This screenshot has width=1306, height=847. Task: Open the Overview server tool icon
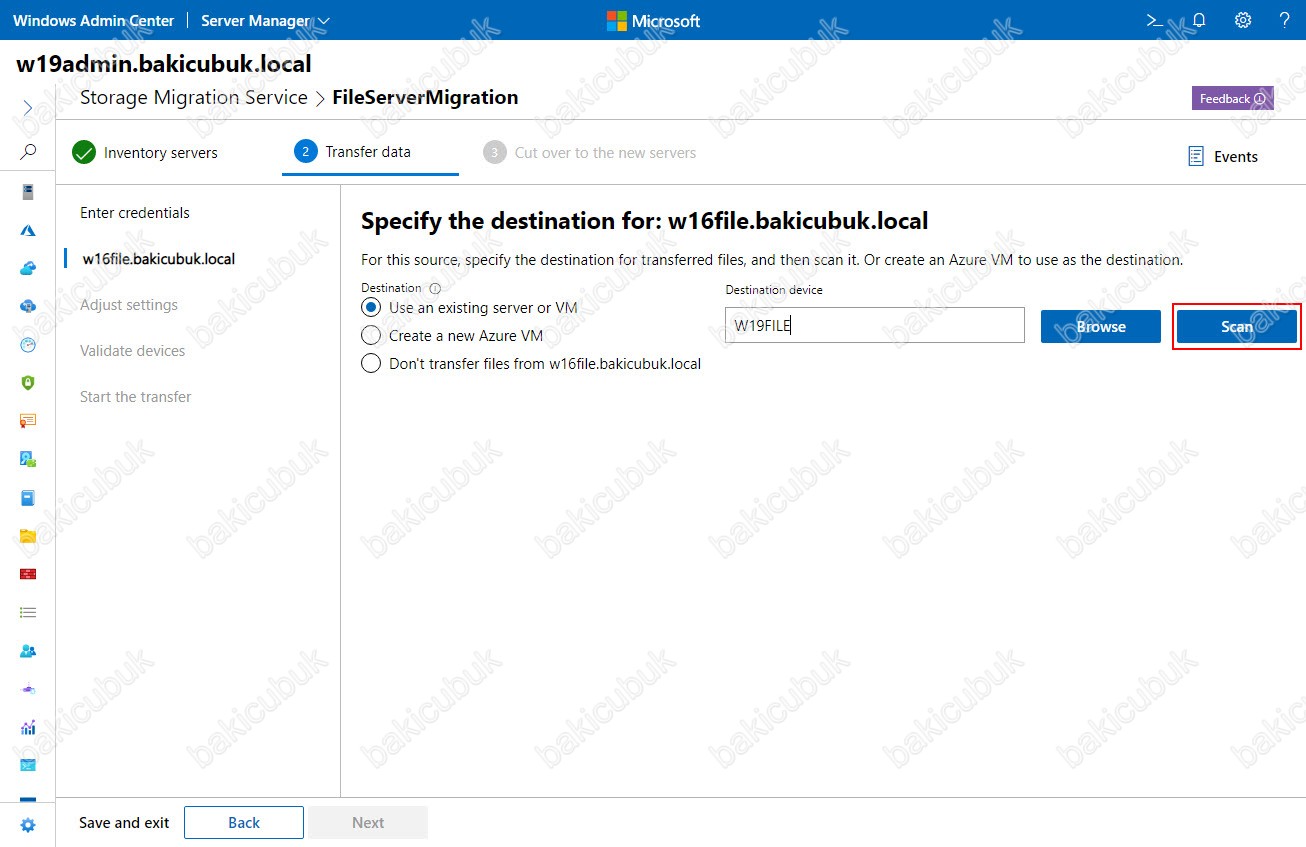(x=28, y=191)
